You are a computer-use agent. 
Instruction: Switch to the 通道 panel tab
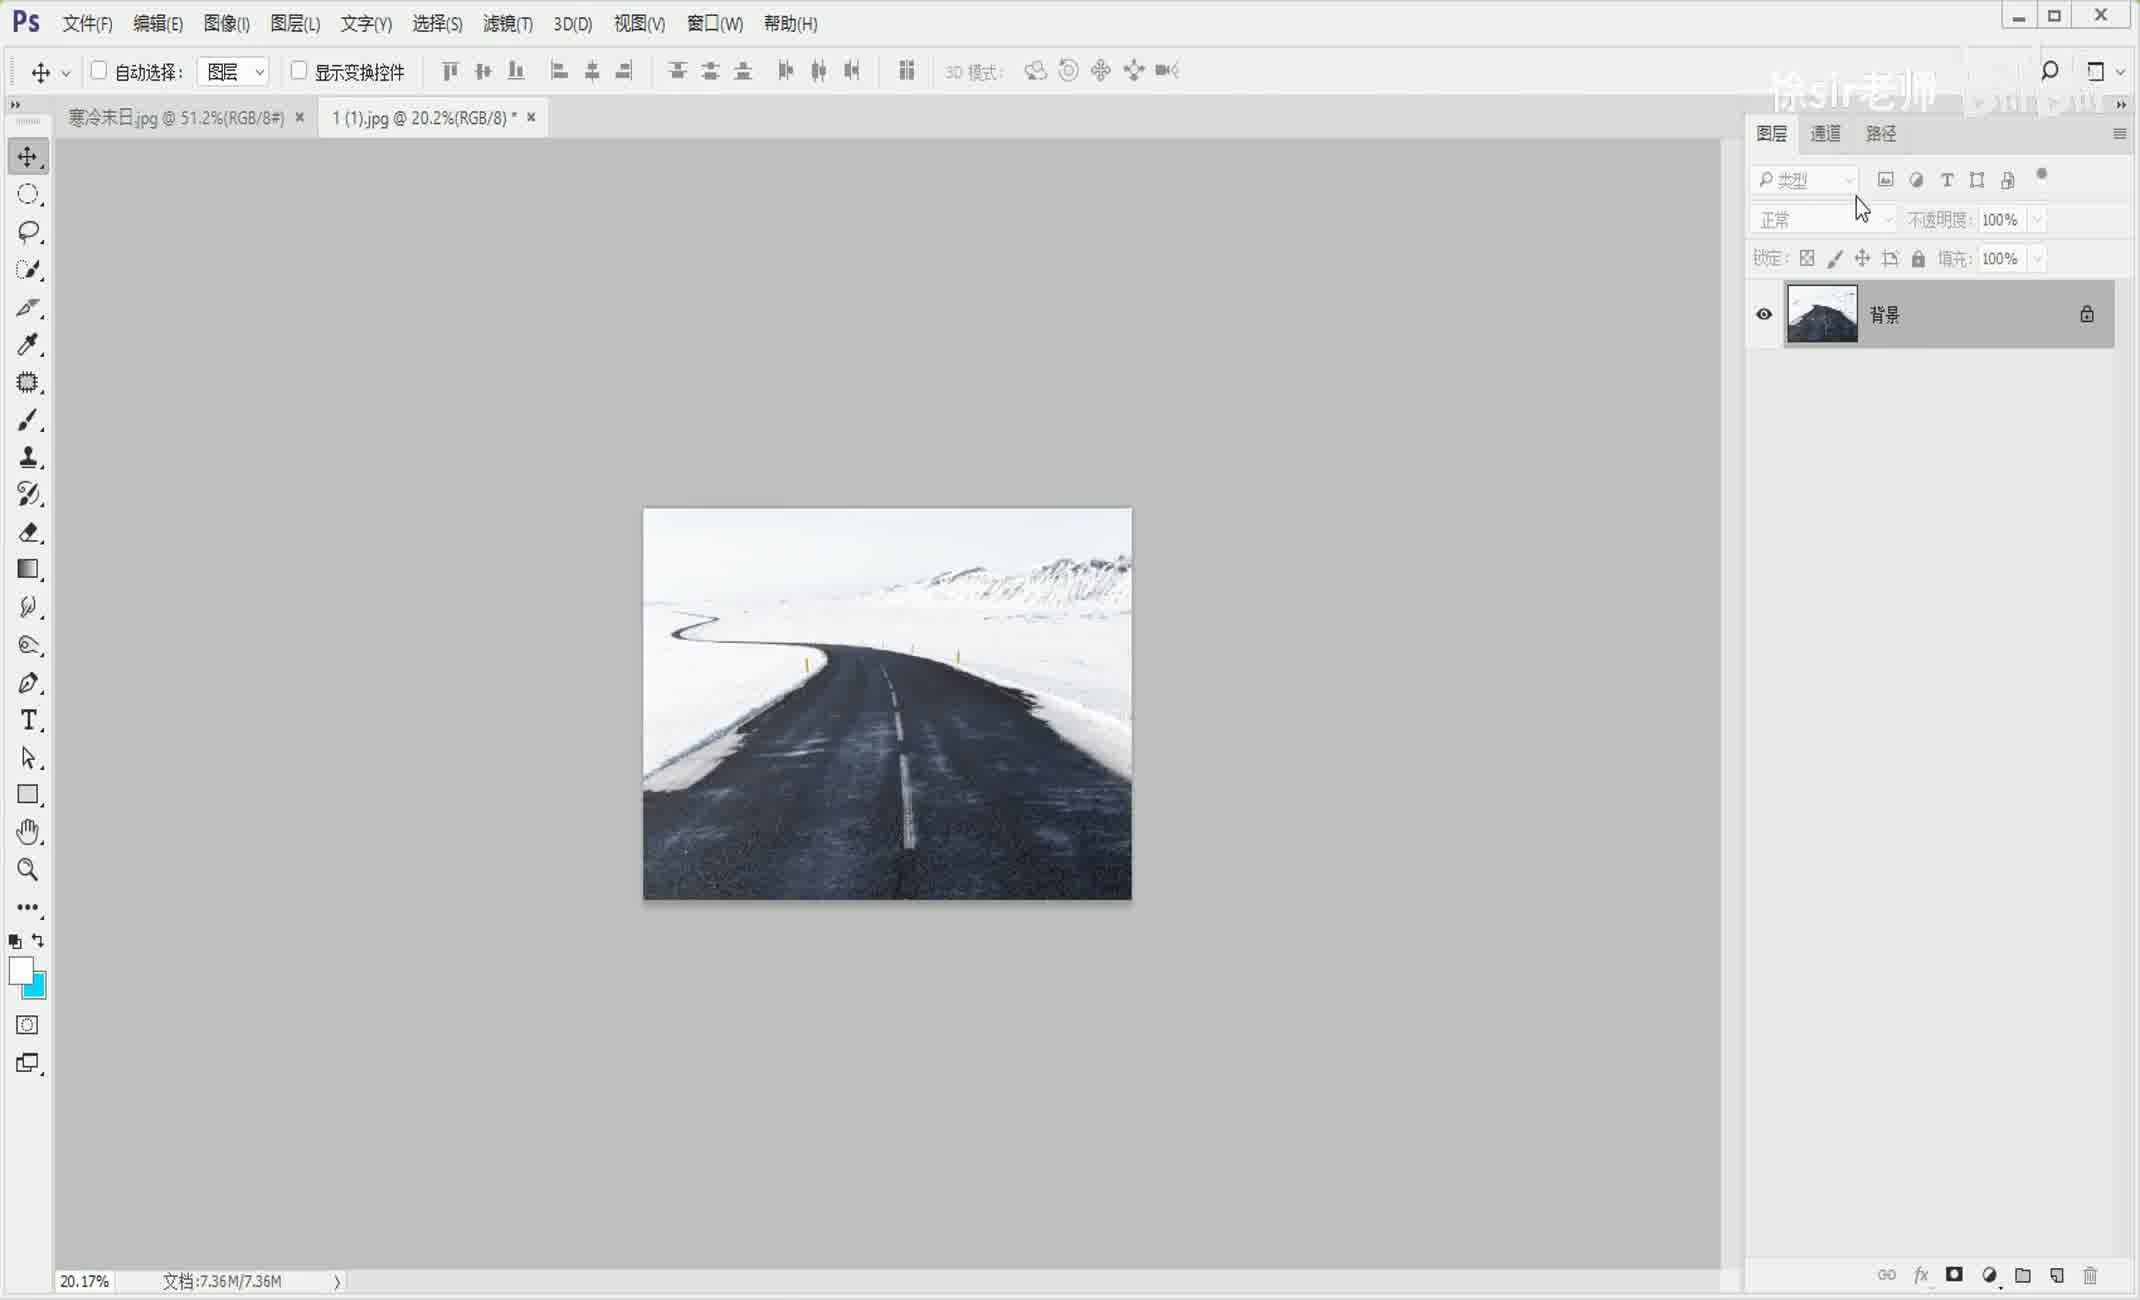tap(1825, 133)
